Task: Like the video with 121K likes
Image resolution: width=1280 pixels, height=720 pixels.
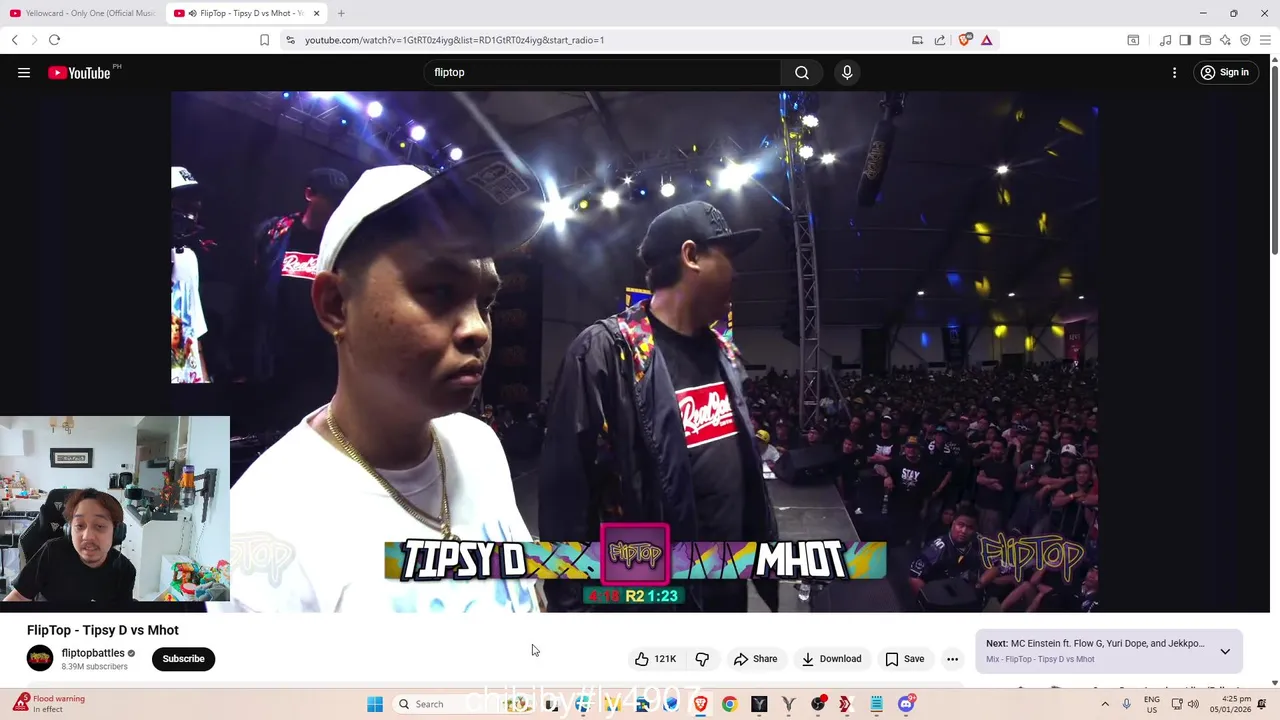Action: [656, 658]
